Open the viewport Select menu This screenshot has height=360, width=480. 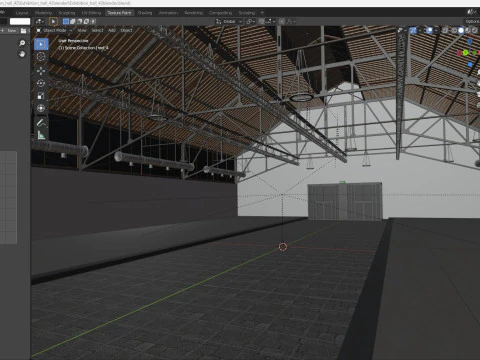(x=97, y=30)
